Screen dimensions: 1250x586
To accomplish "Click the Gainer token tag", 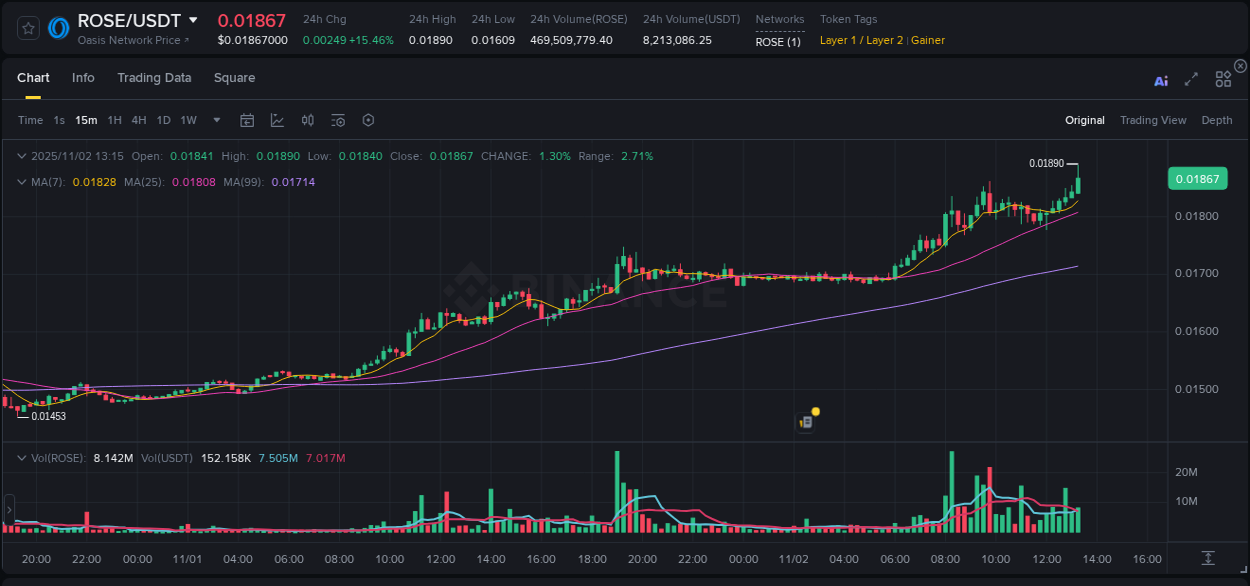I will (x=928, y=40).
